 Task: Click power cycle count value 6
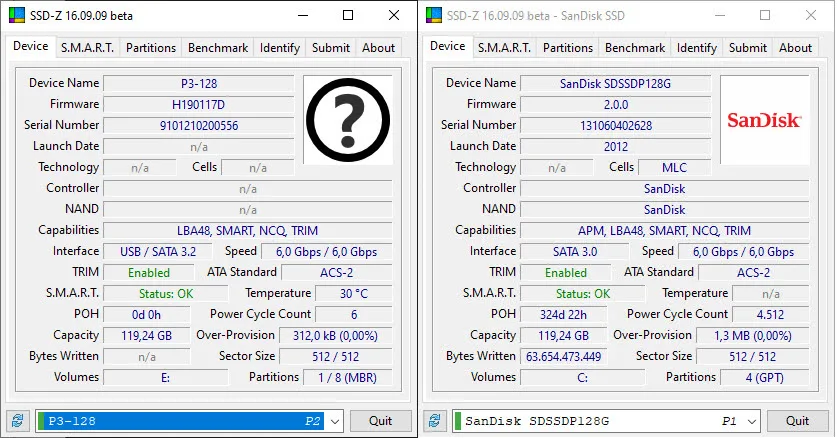[x=354, y=314]
